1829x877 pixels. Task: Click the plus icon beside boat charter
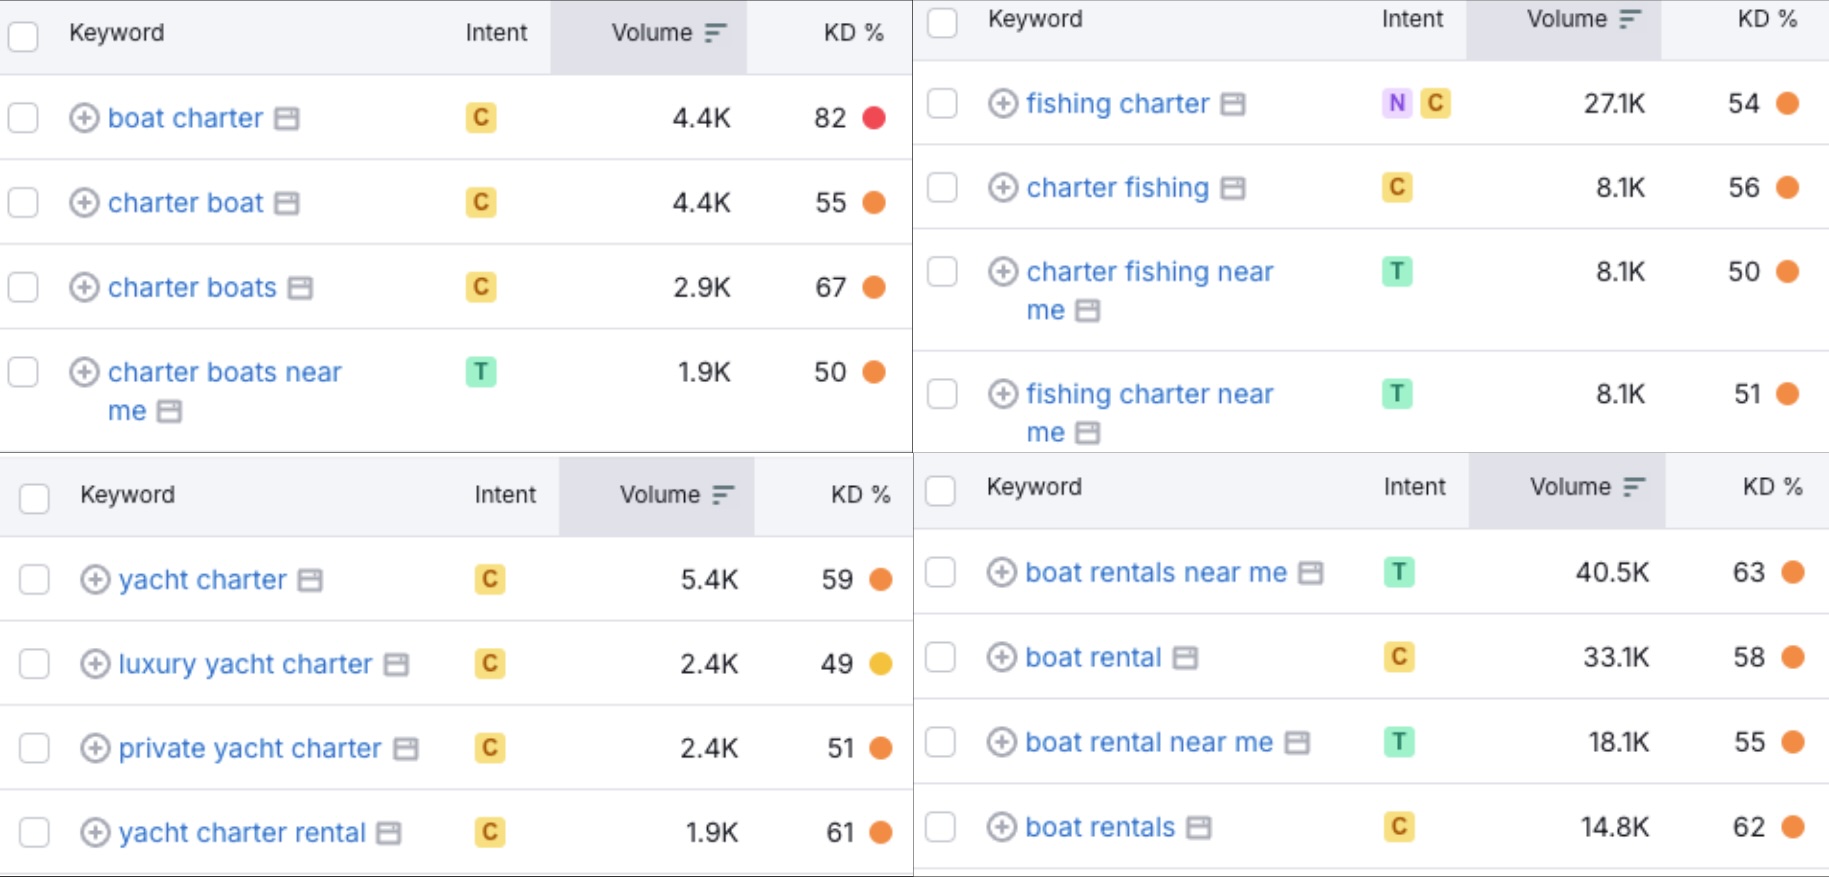click(x=84, y=118)
